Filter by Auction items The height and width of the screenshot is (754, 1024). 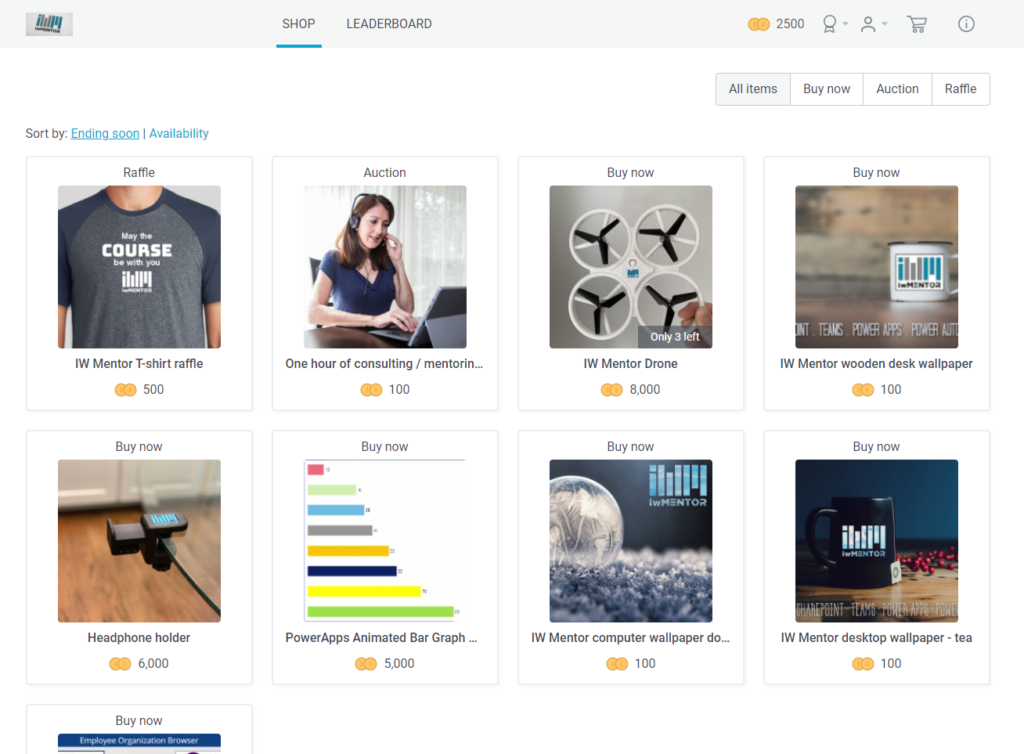point(897,89)
